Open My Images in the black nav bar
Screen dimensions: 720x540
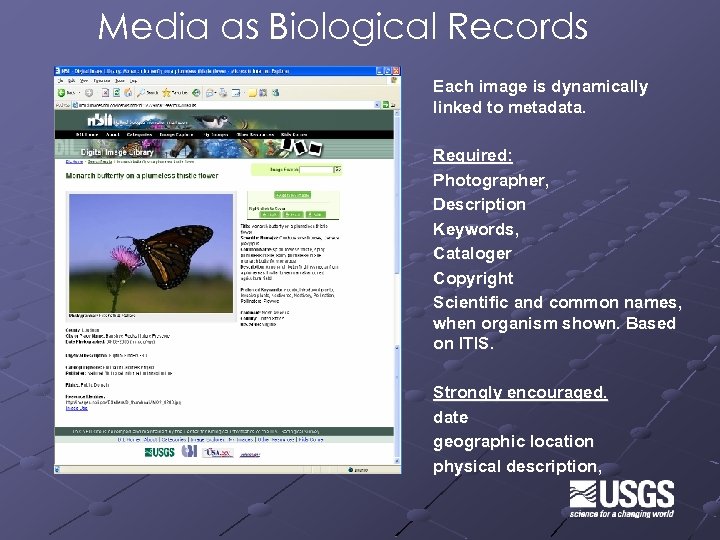click(x=216, y=135)
